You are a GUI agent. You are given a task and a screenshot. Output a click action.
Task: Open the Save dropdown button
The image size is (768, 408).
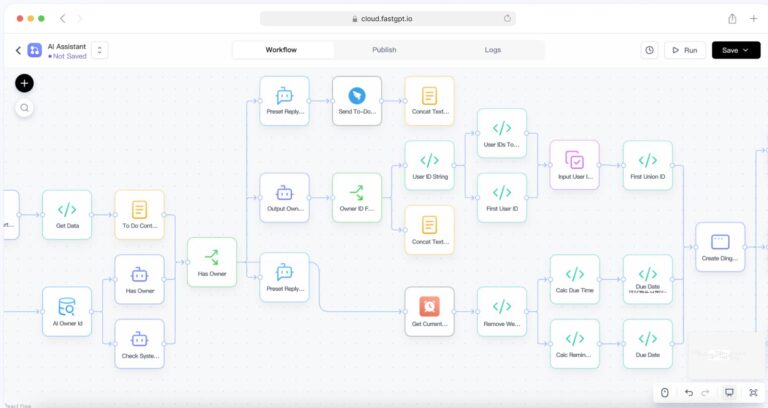coord(736,50)
